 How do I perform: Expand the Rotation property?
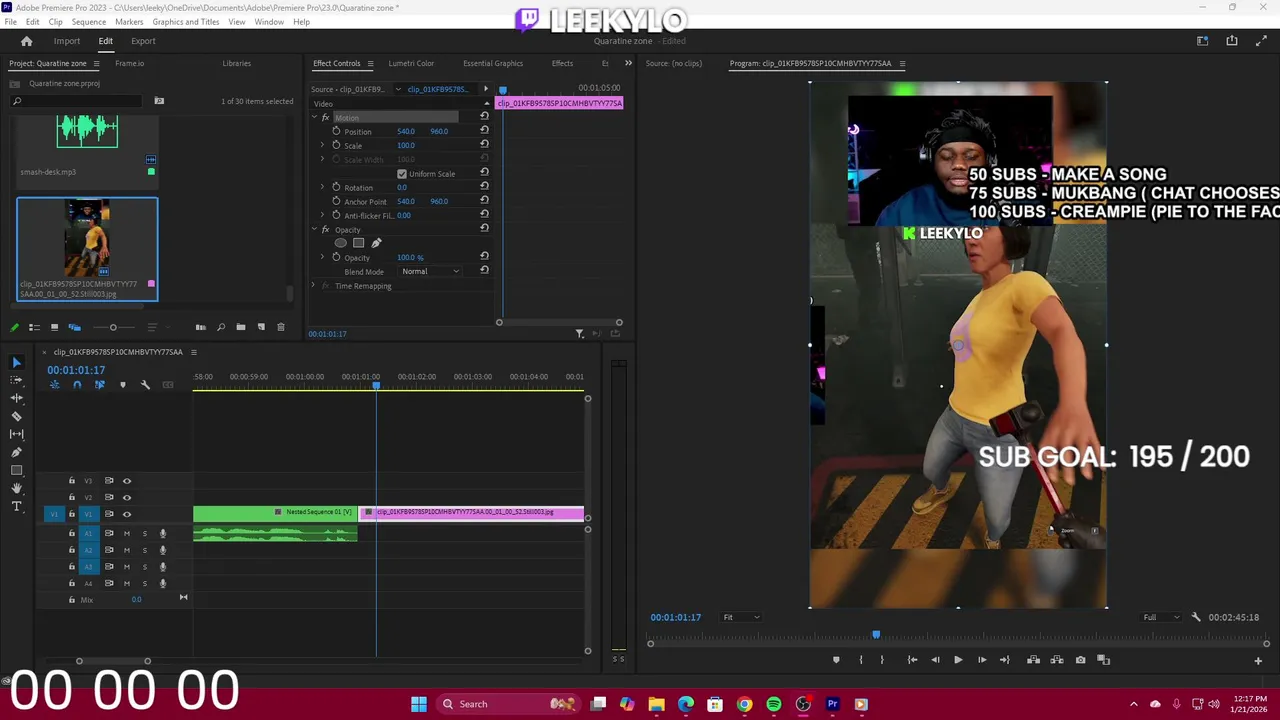click(323, 188)
